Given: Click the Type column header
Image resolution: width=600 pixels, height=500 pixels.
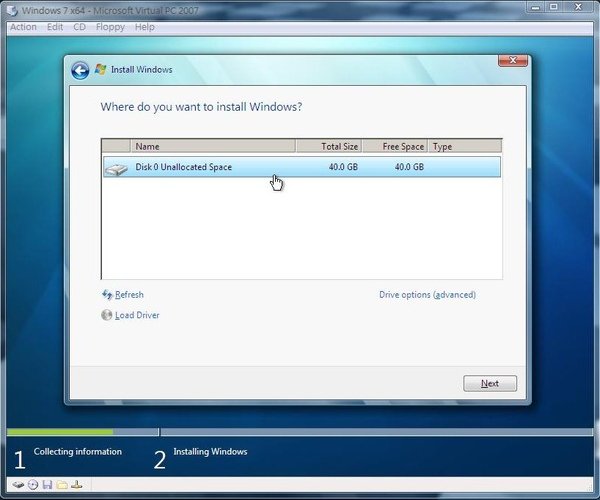Looking at the screenshot, I should click(465, 146).
